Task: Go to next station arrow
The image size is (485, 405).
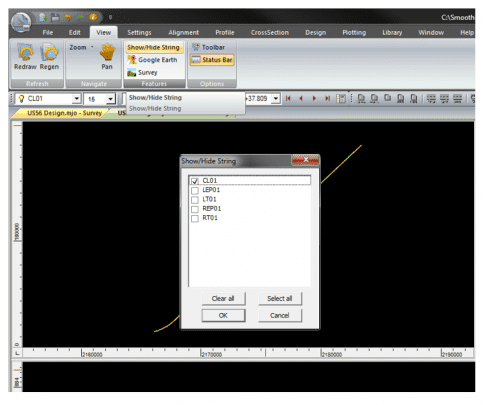Action: tap(314, 98)
